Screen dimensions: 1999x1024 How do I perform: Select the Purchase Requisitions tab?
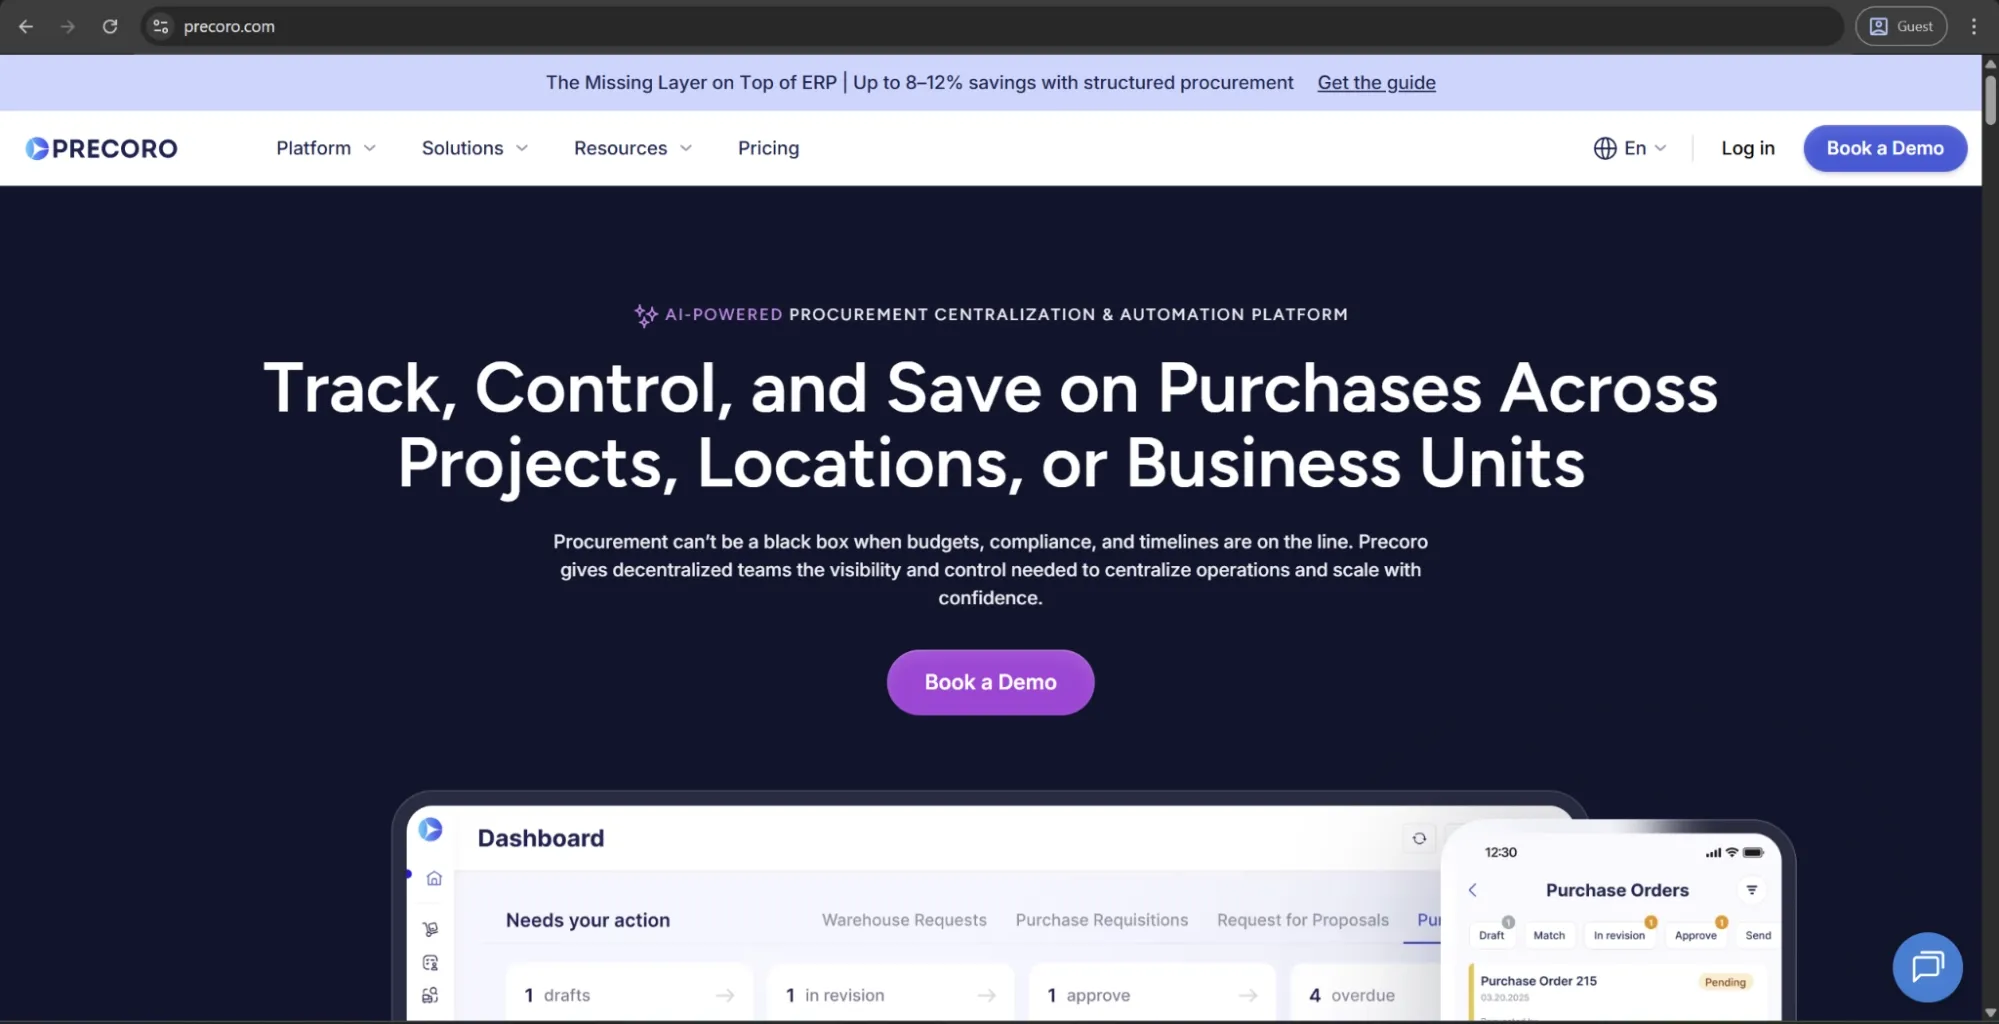pos(1102,920)
